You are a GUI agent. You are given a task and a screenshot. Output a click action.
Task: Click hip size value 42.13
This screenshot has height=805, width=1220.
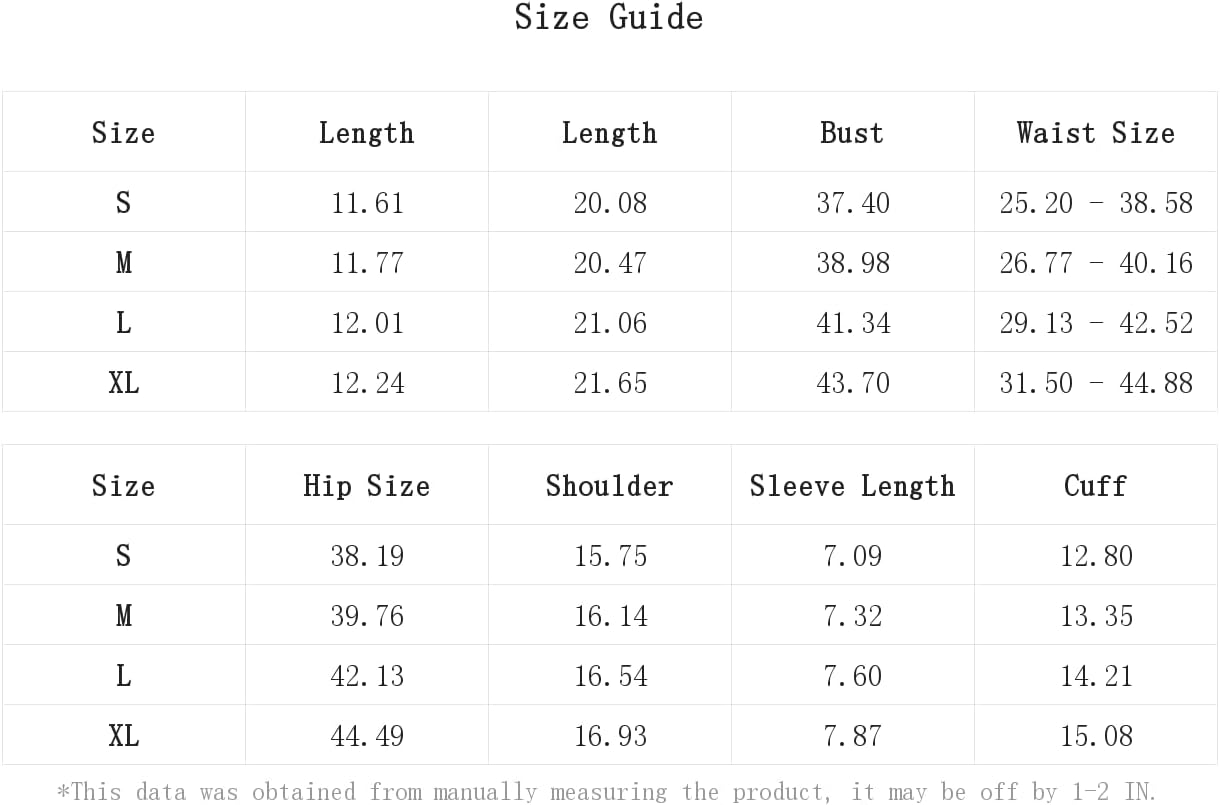pos(367,676)
